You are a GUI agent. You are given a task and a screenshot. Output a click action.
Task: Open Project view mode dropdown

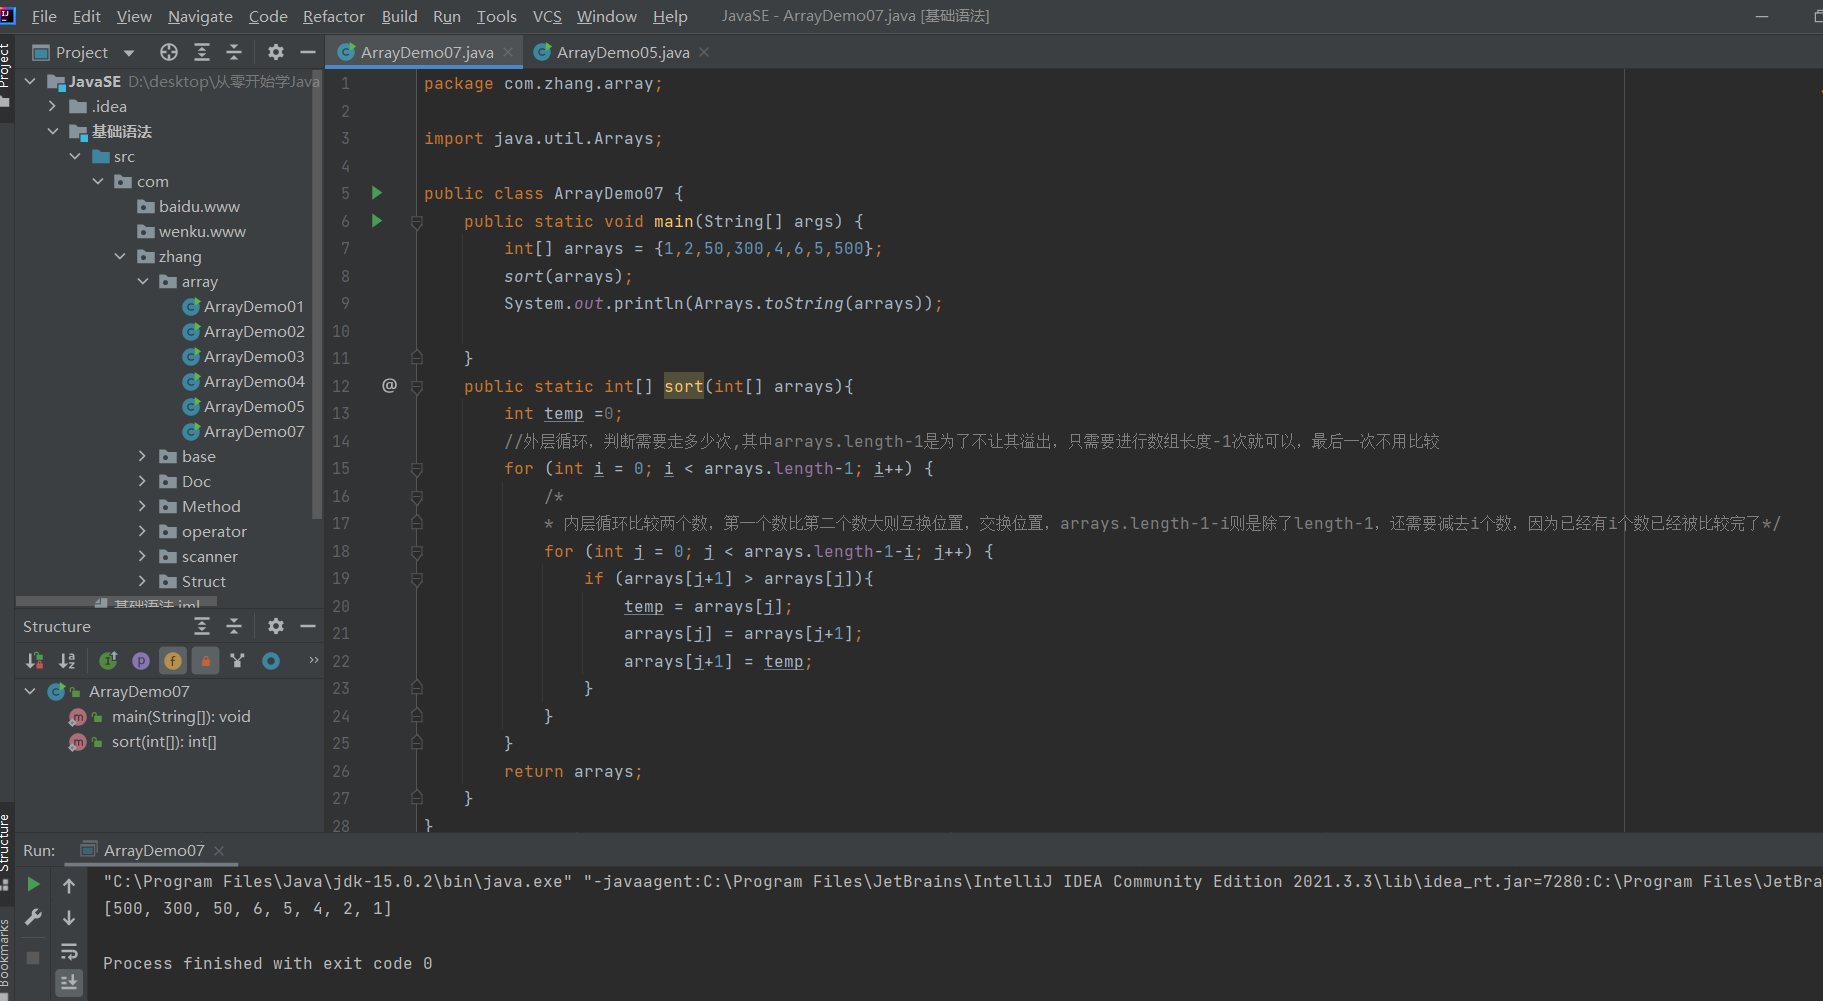129,53
